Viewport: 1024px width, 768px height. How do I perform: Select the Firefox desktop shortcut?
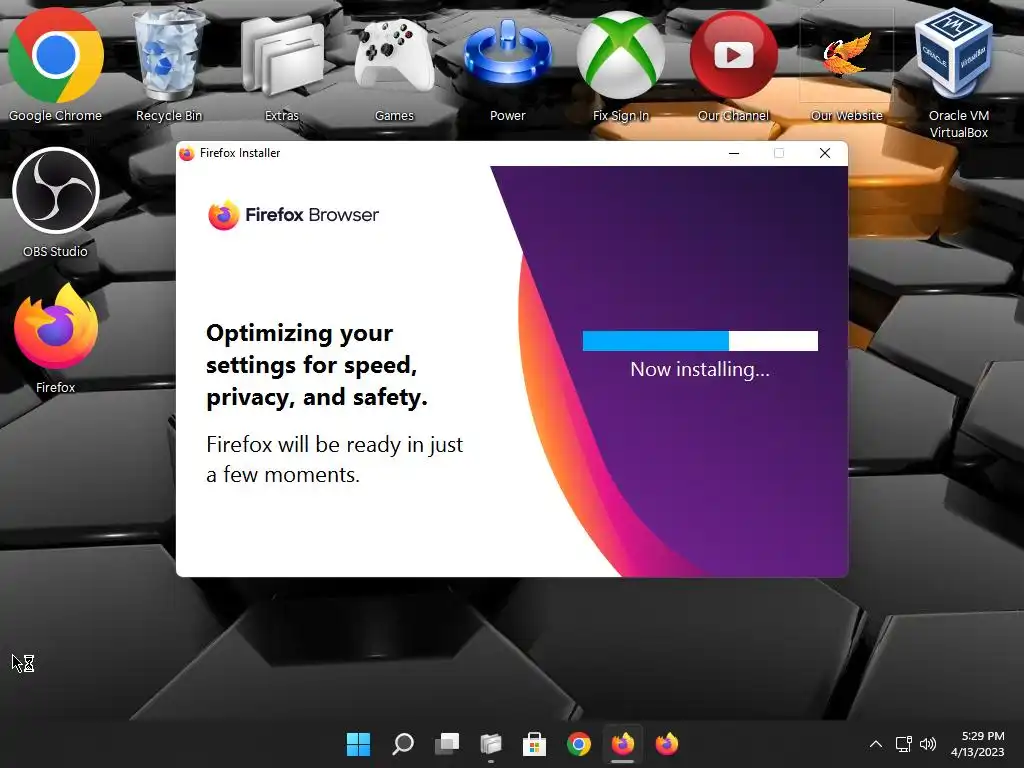click(56, 338)
